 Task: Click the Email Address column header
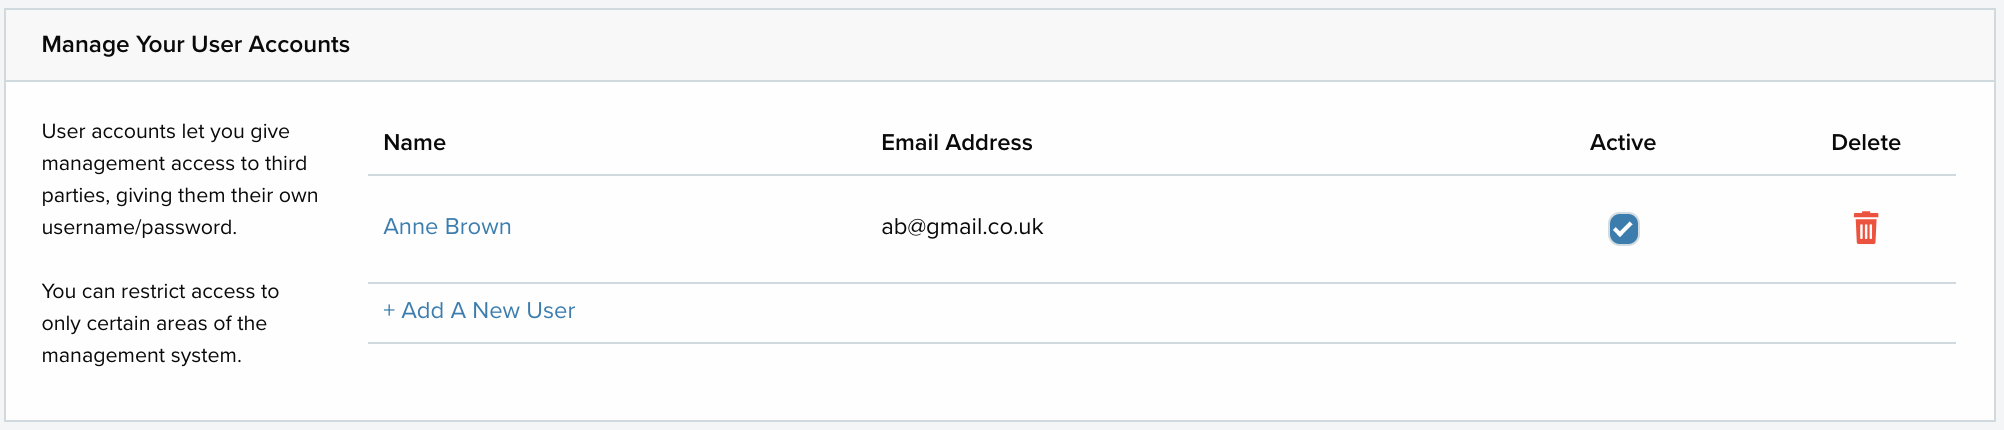956,143
